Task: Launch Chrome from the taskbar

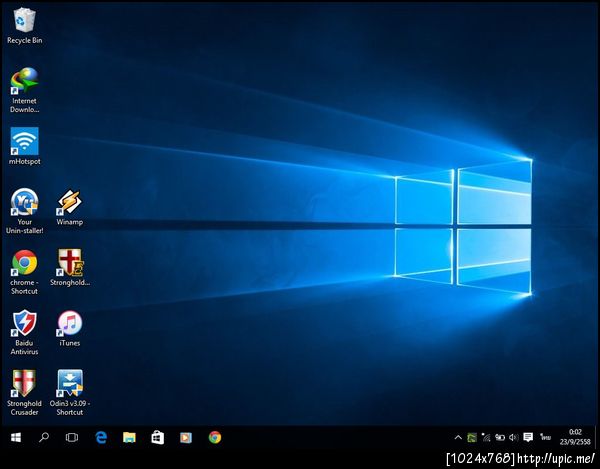Action: pyautogui.click(x=215, y=437)
